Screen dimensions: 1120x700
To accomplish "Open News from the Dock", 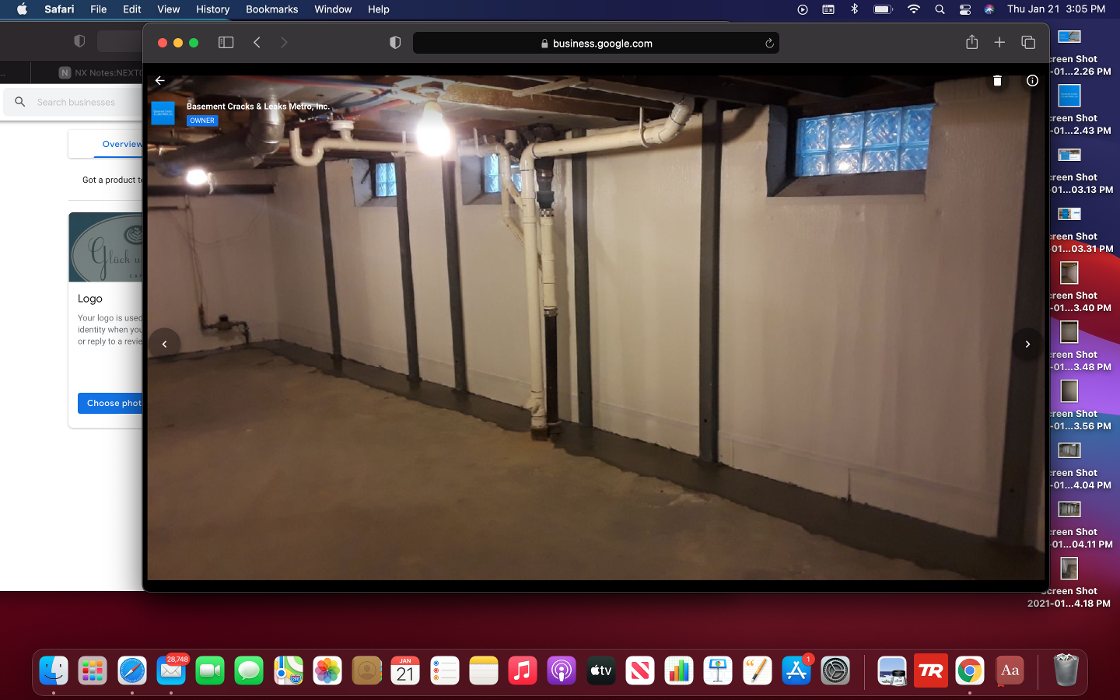I will click(640, 671).
